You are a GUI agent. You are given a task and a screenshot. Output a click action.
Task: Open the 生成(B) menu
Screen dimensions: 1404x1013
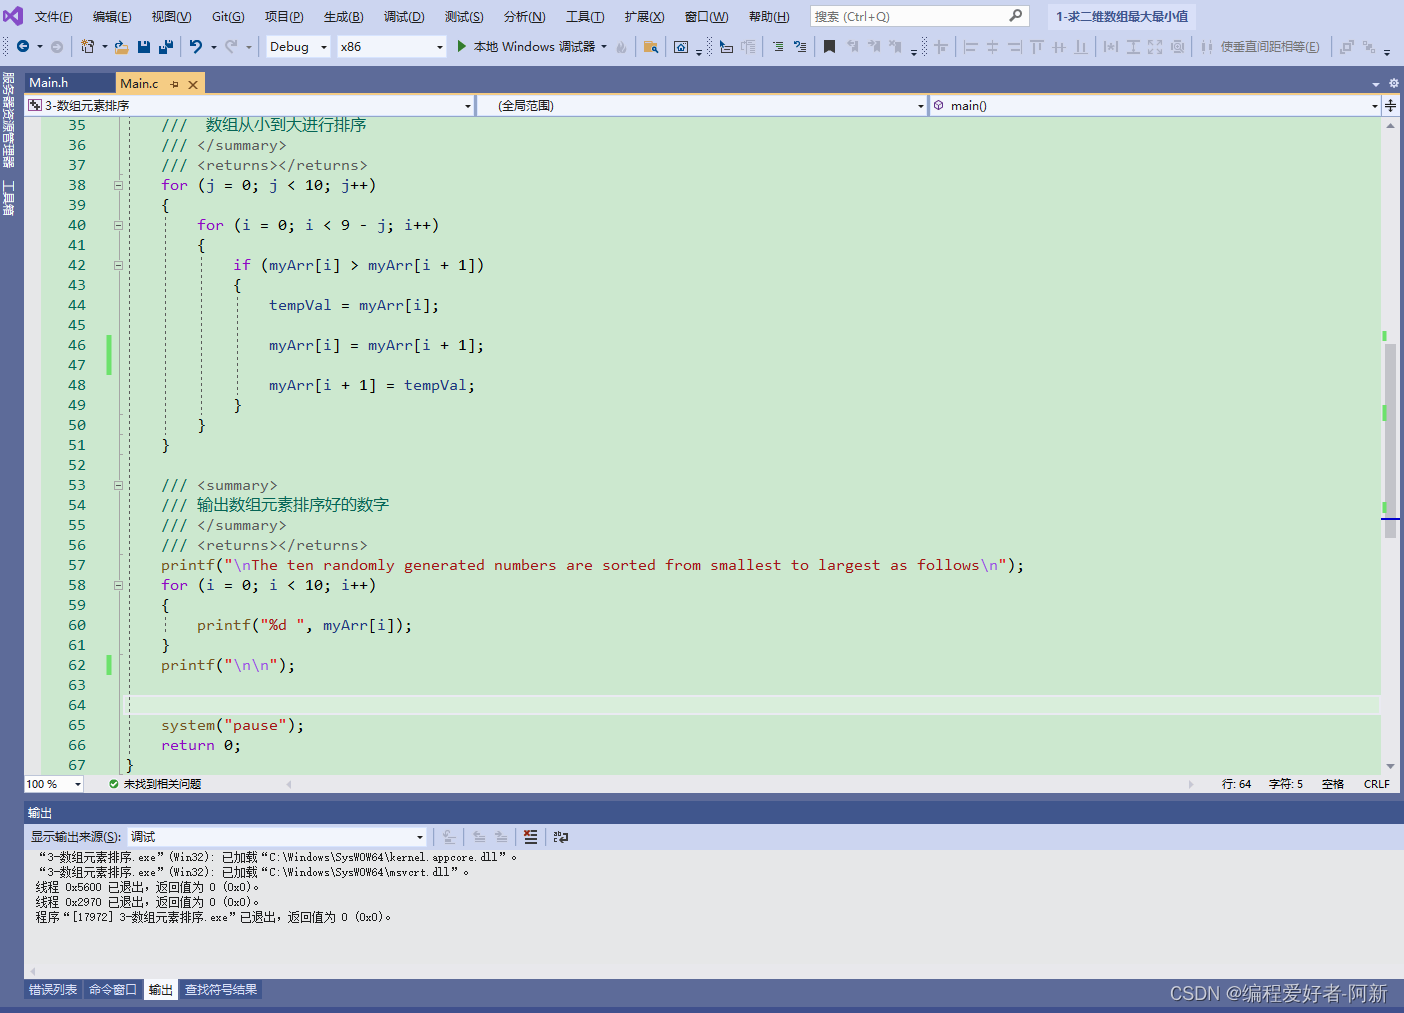(x=343, y=17)
